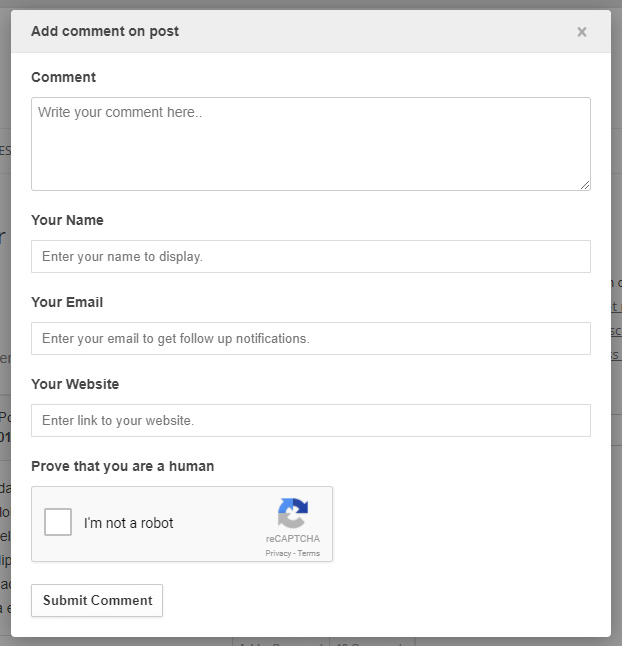Click the Your Email label

click(x=67, y=302)
